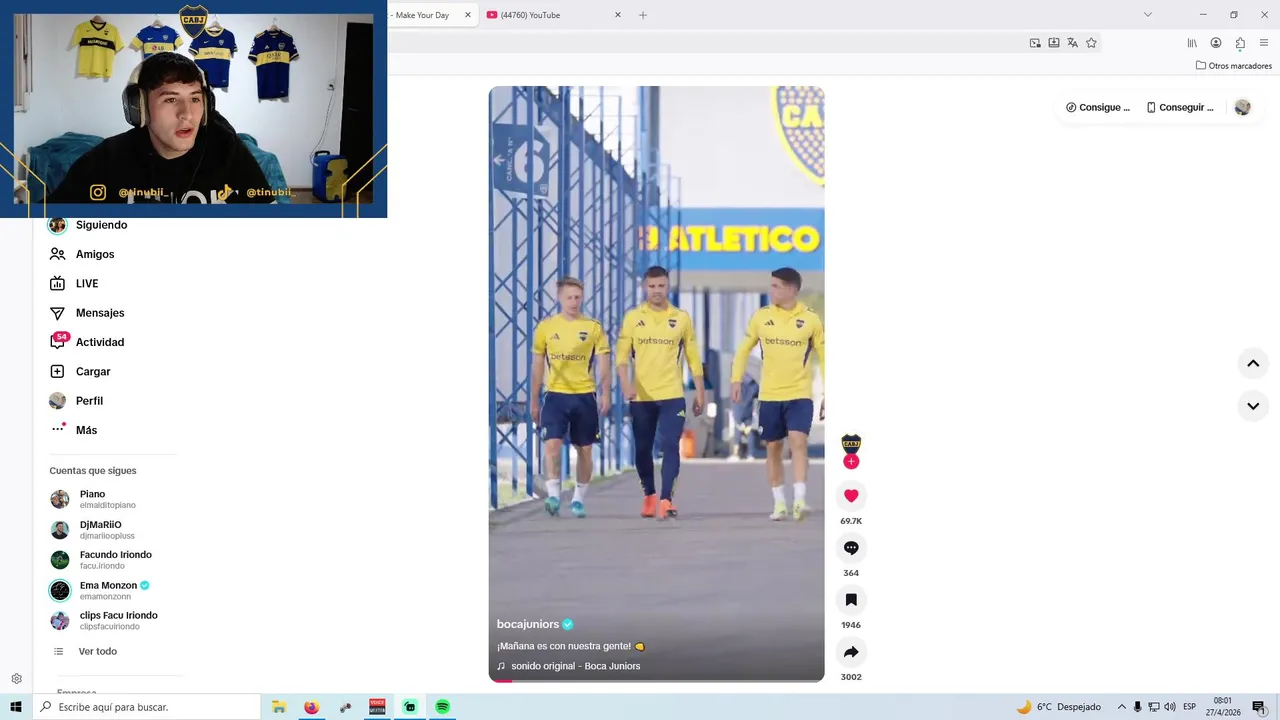Click the Conseguir ... app button
Image resolution: width=1280 pixels, height=720 pixels.
(x=1179, y=107)
